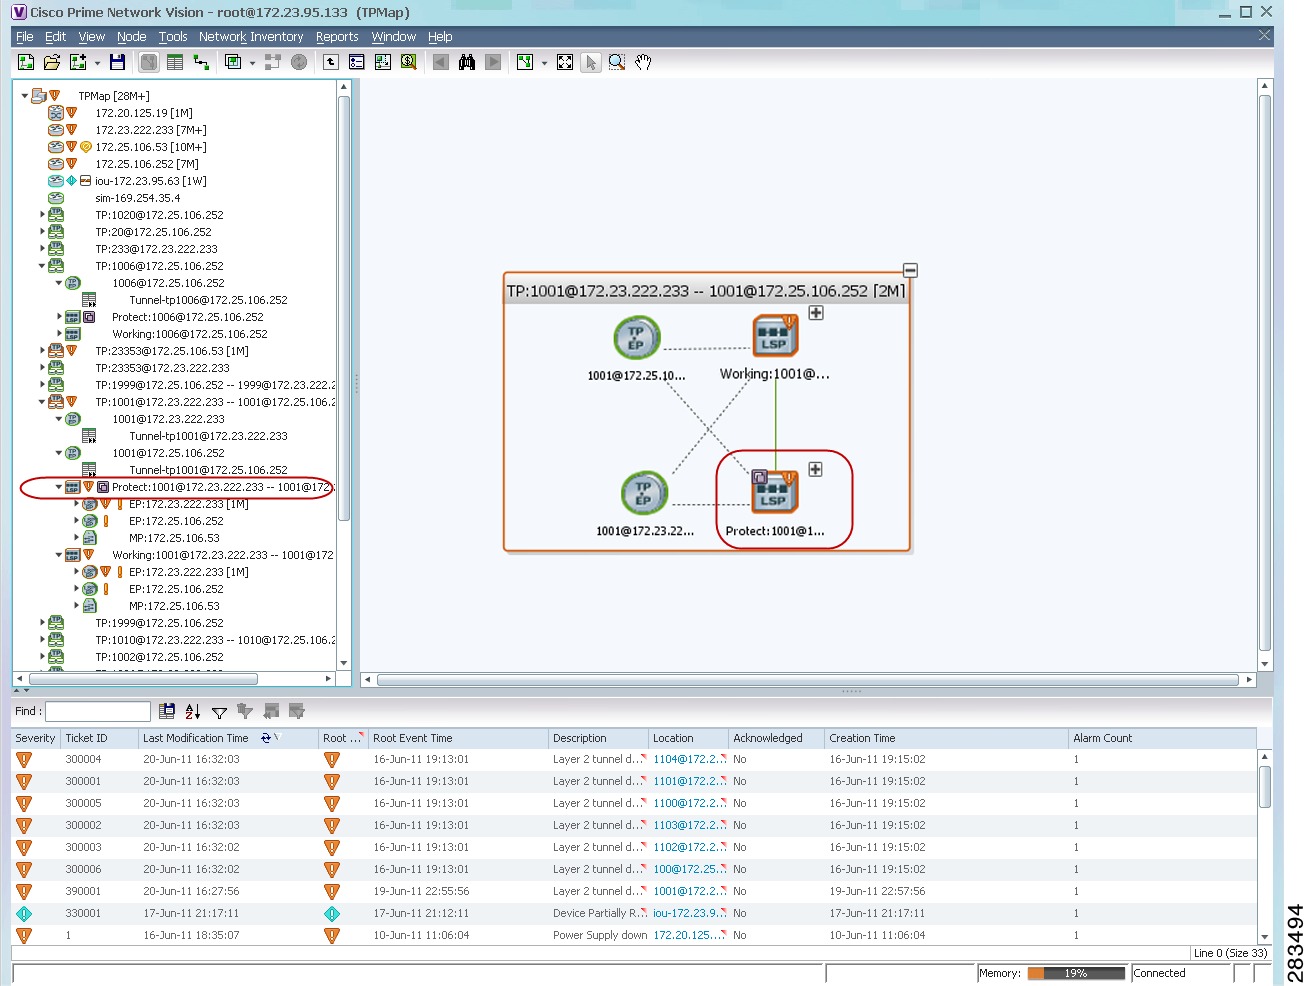Image resolution: width=1310 pixels, height=986 pixels.
Task: Click the map layout grid toolbar icon
Action: tap(383, 62)
